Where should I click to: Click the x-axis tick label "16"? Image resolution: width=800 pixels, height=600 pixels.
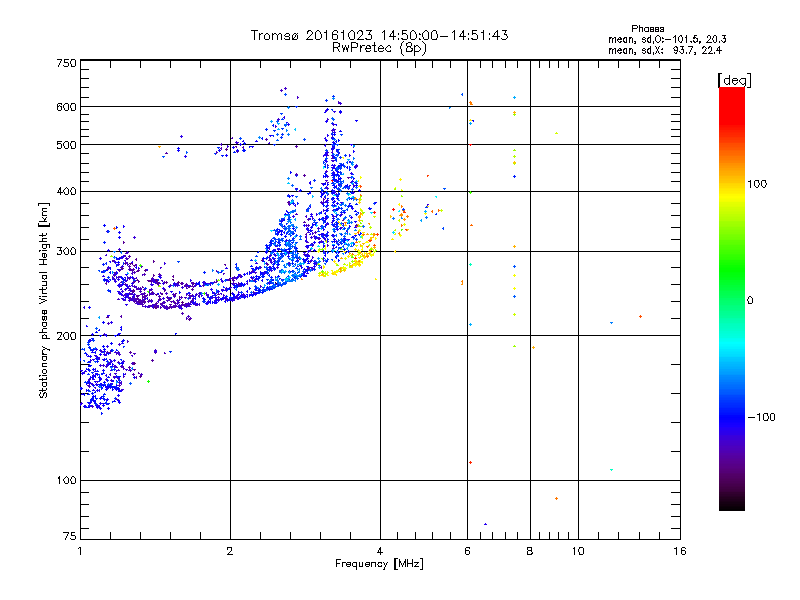tap(680, 551)
